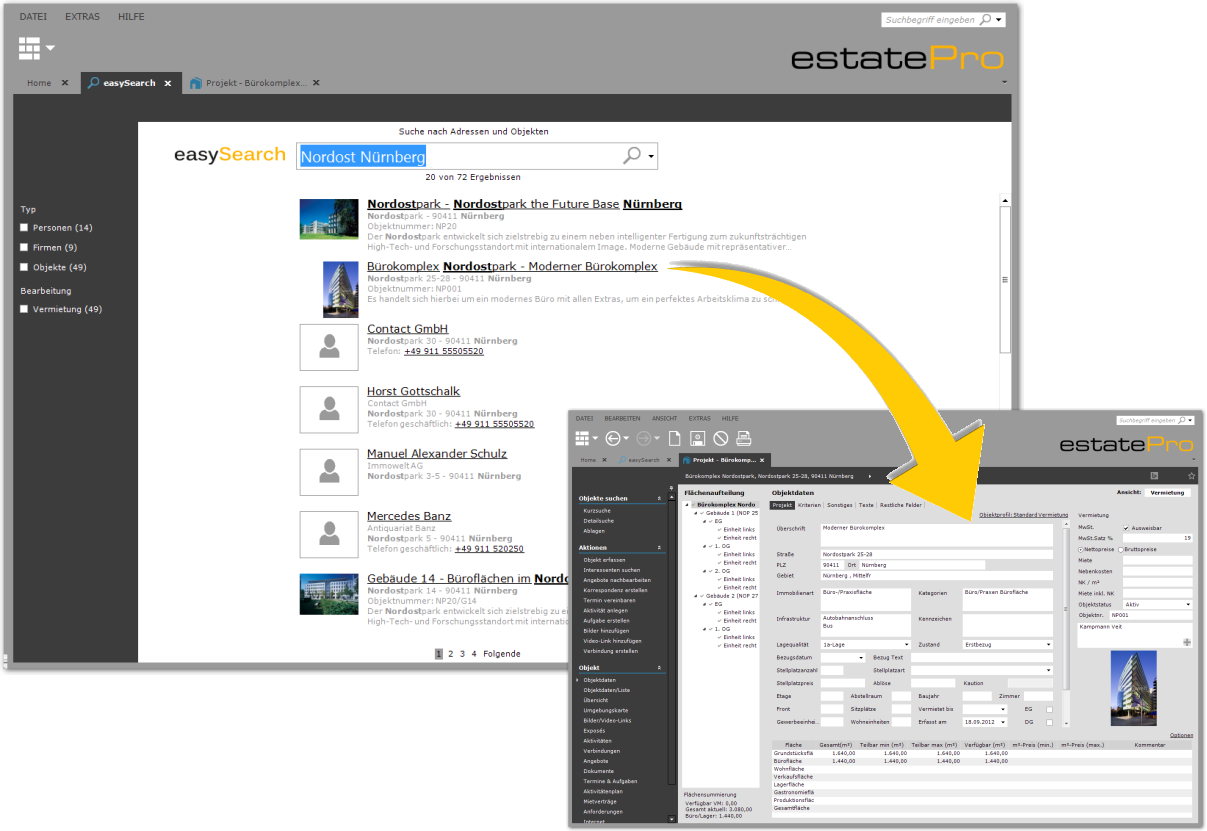Open the Objektstatus dropdown showing Aktiv
This screenshot has width=1207, height=831.
1188,604
